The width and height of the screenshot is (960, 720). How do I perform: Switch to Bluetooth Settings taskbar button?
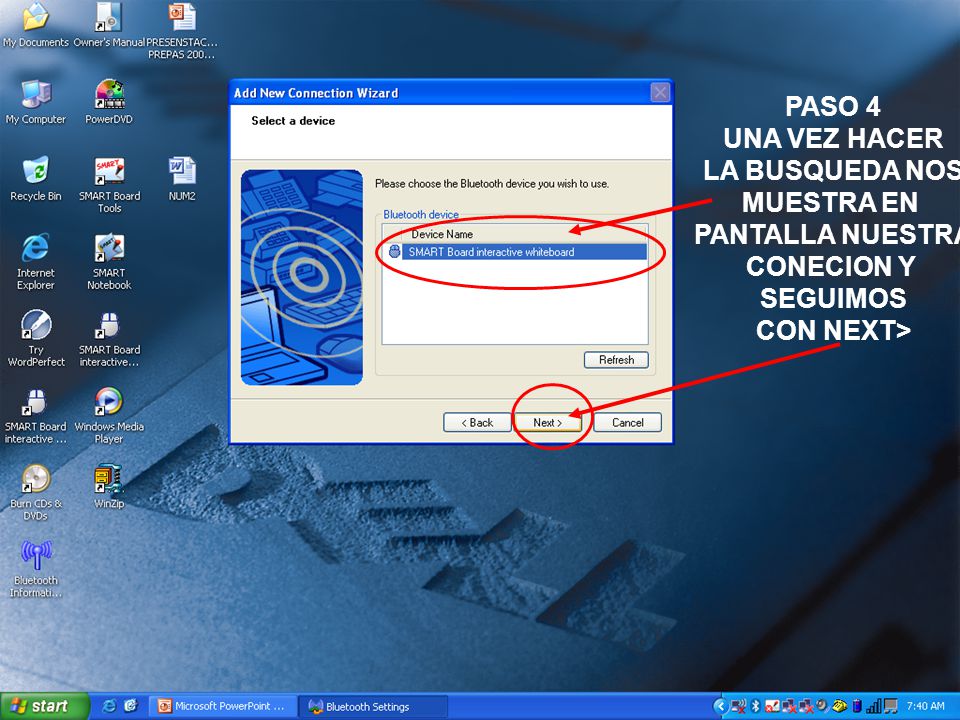coord(372,706)
